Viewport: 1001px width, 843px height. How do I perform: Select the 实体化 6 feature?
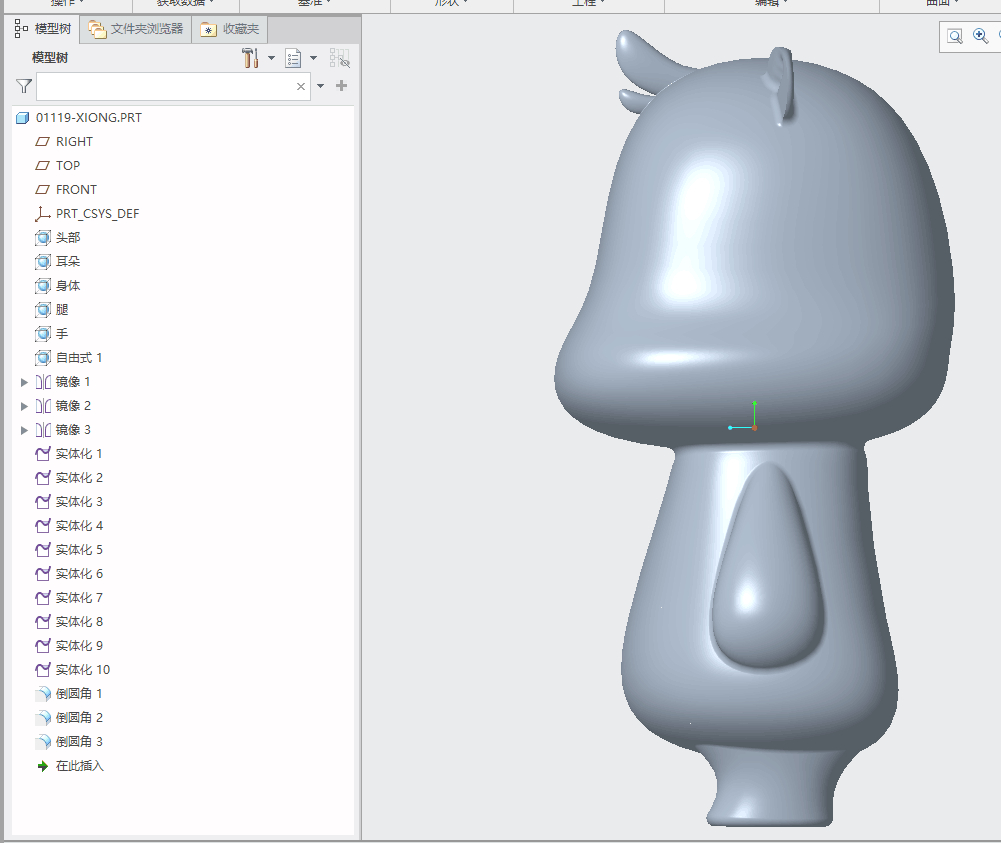(69, 574)
